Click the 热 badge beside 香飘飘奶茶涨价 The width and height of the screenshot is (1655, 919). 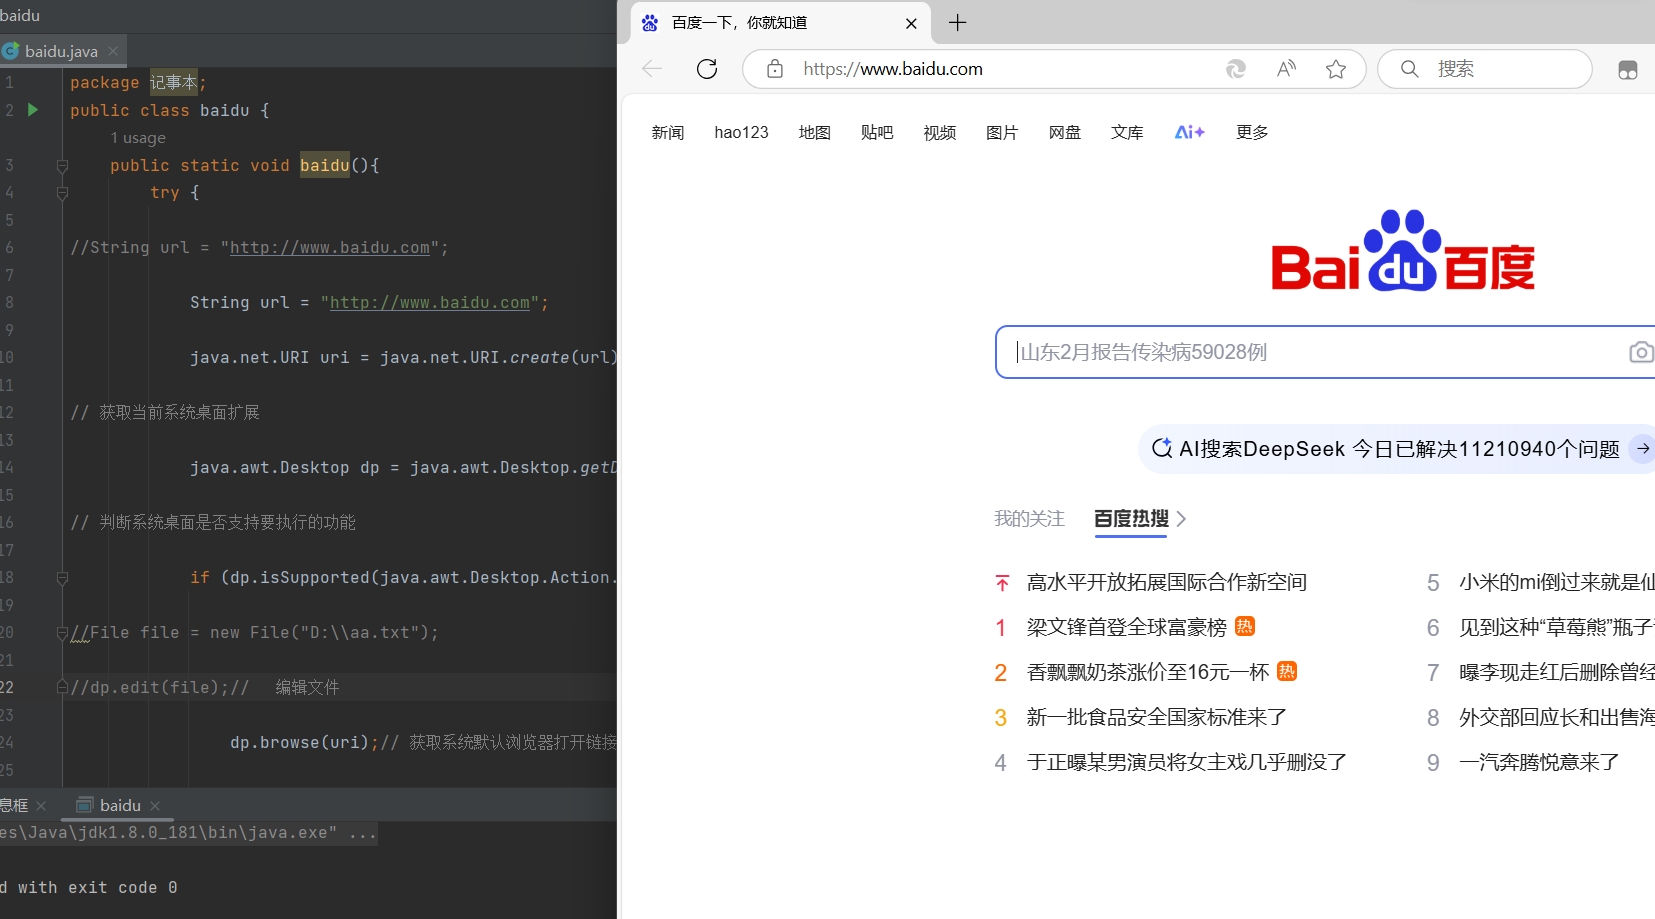pos(1287,671)
